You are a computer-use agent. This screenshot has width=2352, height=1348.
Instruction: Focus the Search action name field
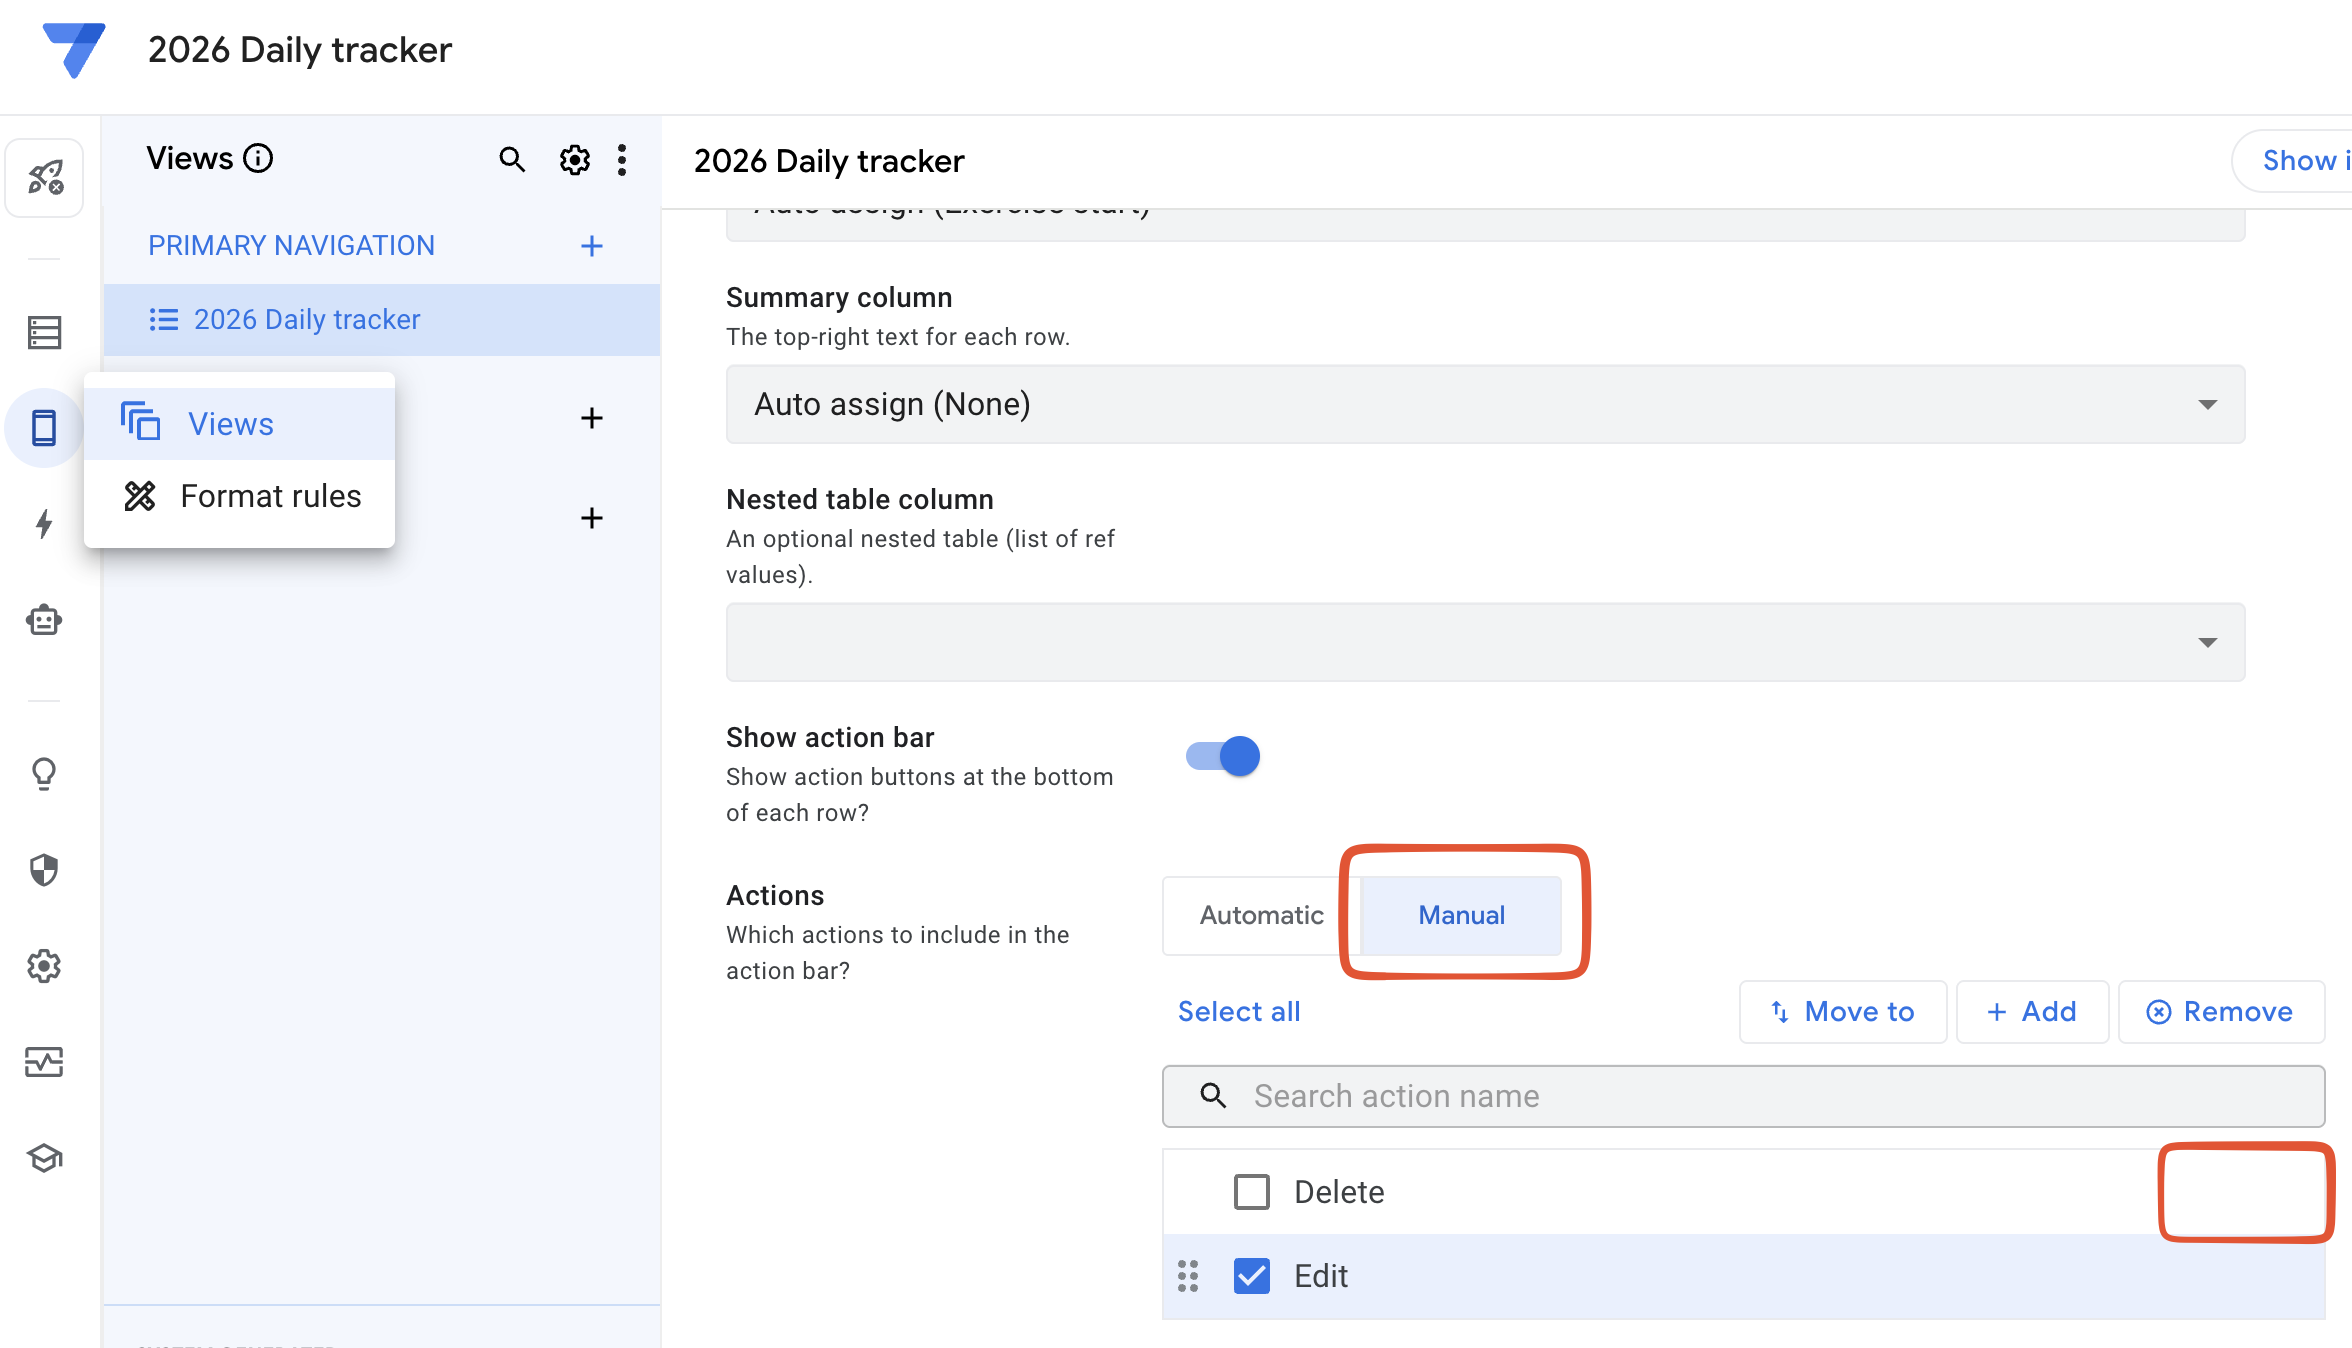tap(1742, 1096)
